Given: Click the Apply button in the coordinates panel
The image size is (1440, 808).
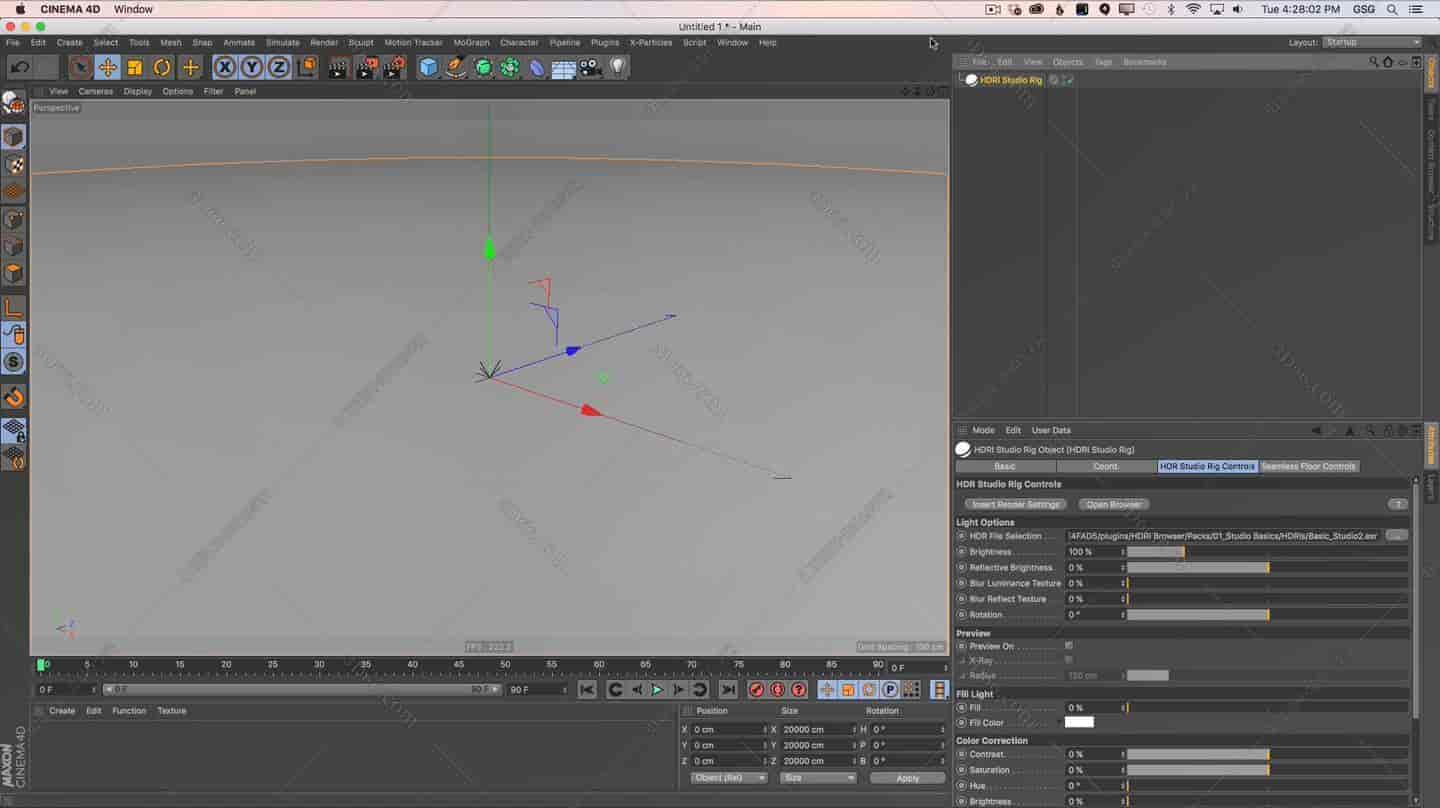Looking at the screenshot, I should click(907, 777).
